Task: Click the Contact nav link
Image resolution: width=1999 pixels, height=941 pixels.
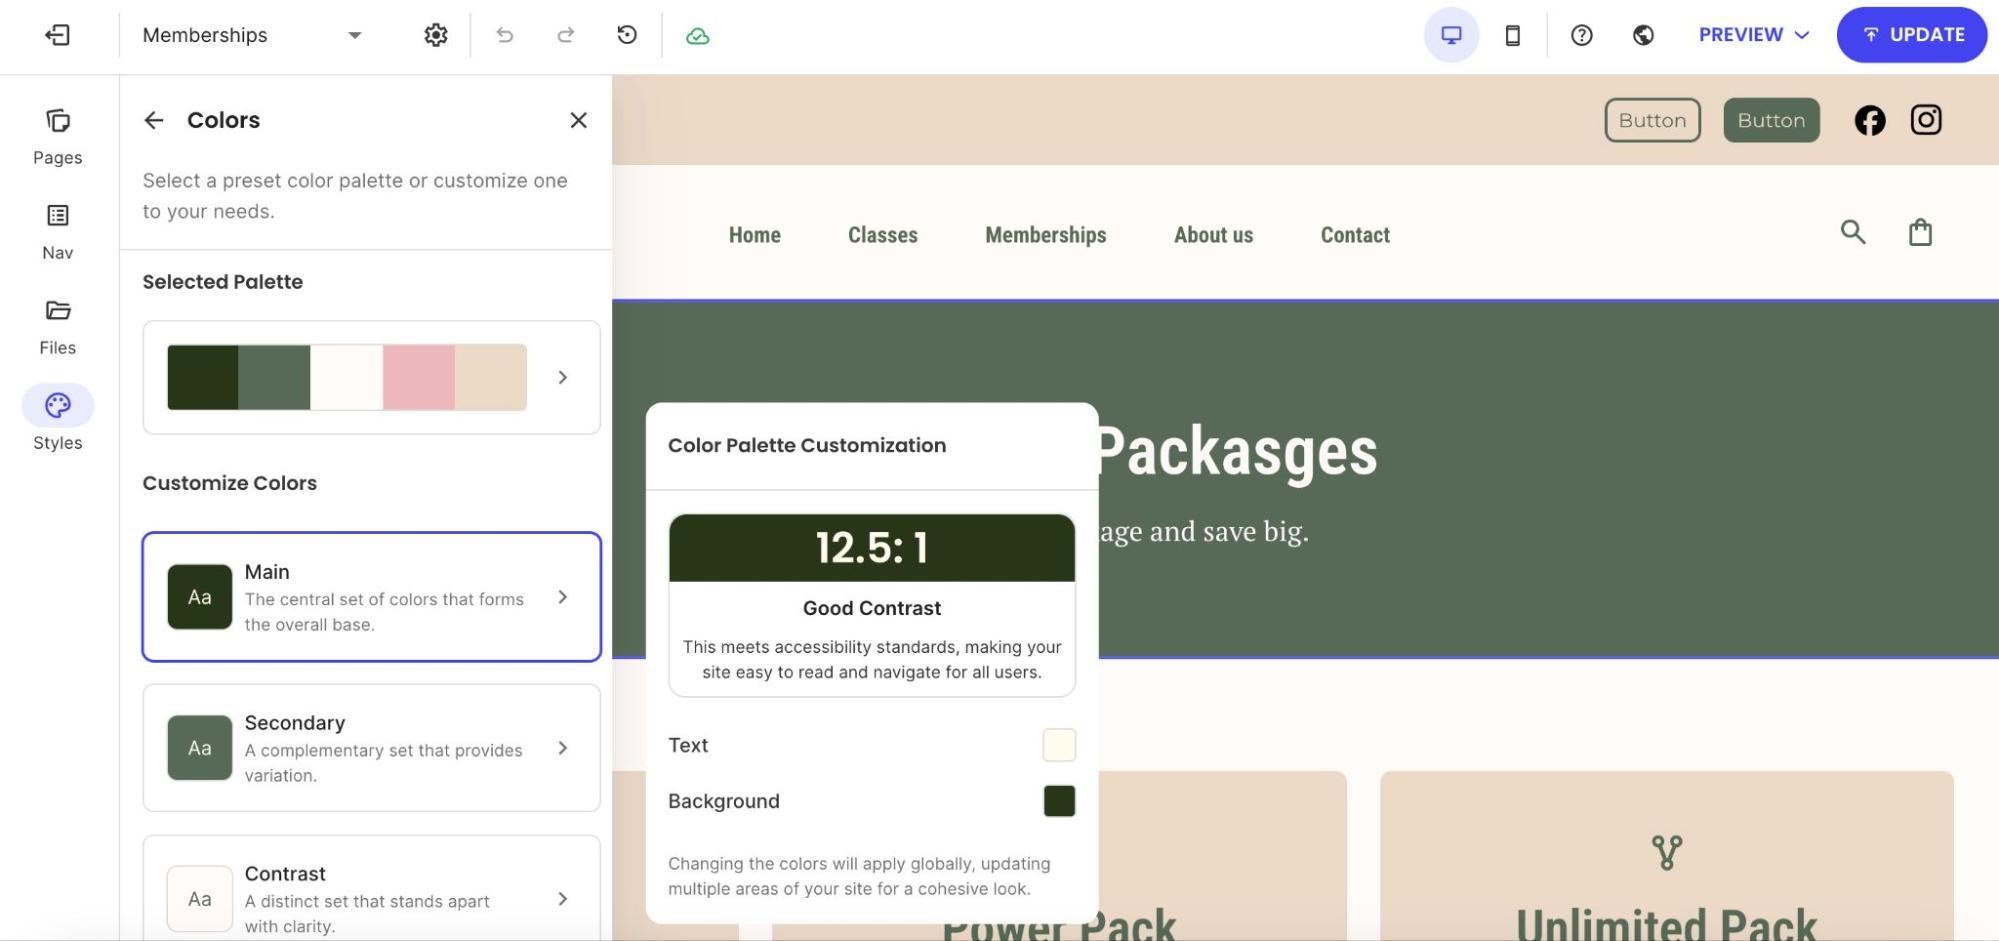Action: (x=1355, y=235)
